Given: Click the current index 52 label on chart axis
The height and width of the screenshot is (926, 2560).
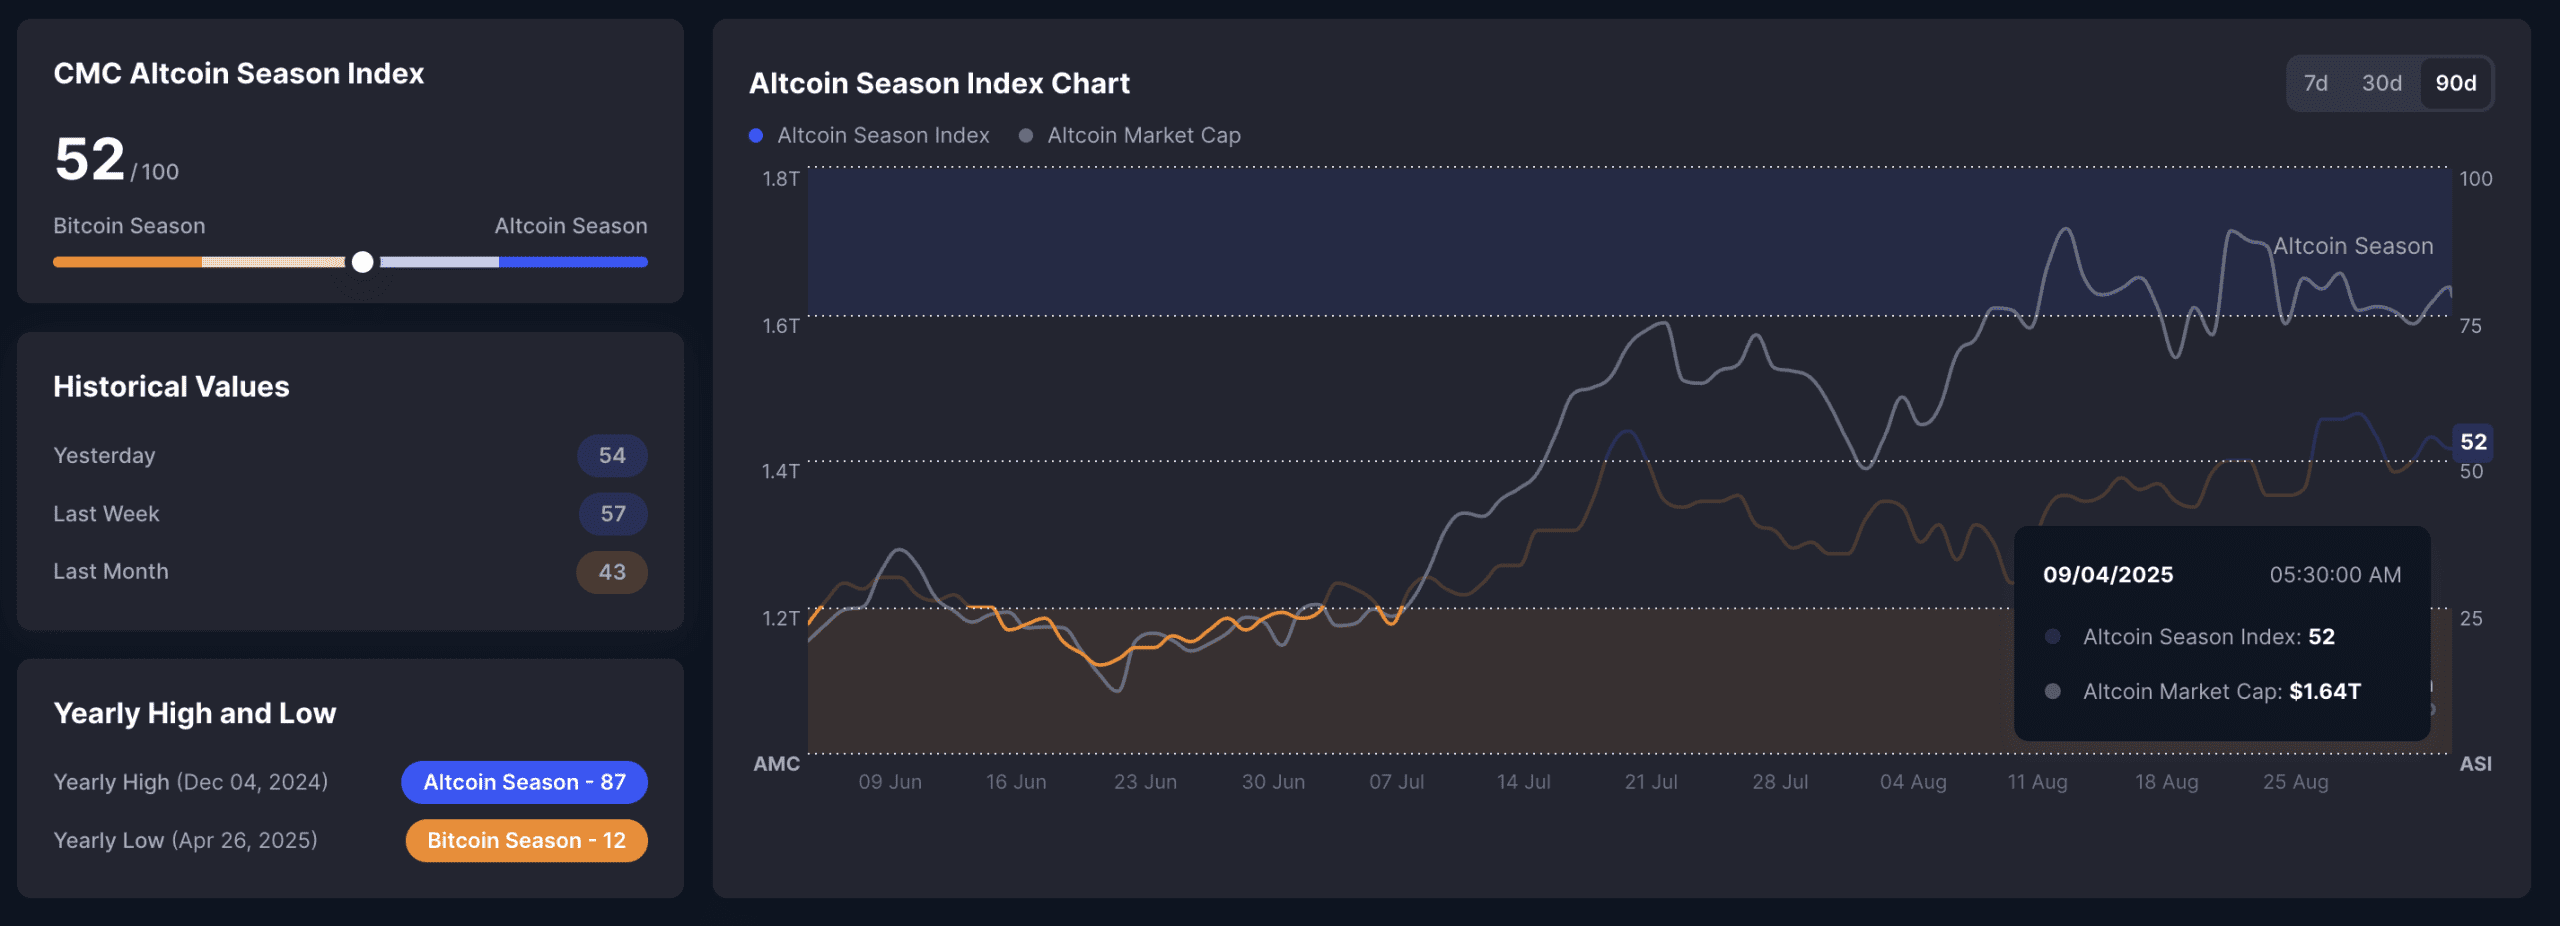Looking at the screenshot, I should 2473,442.
